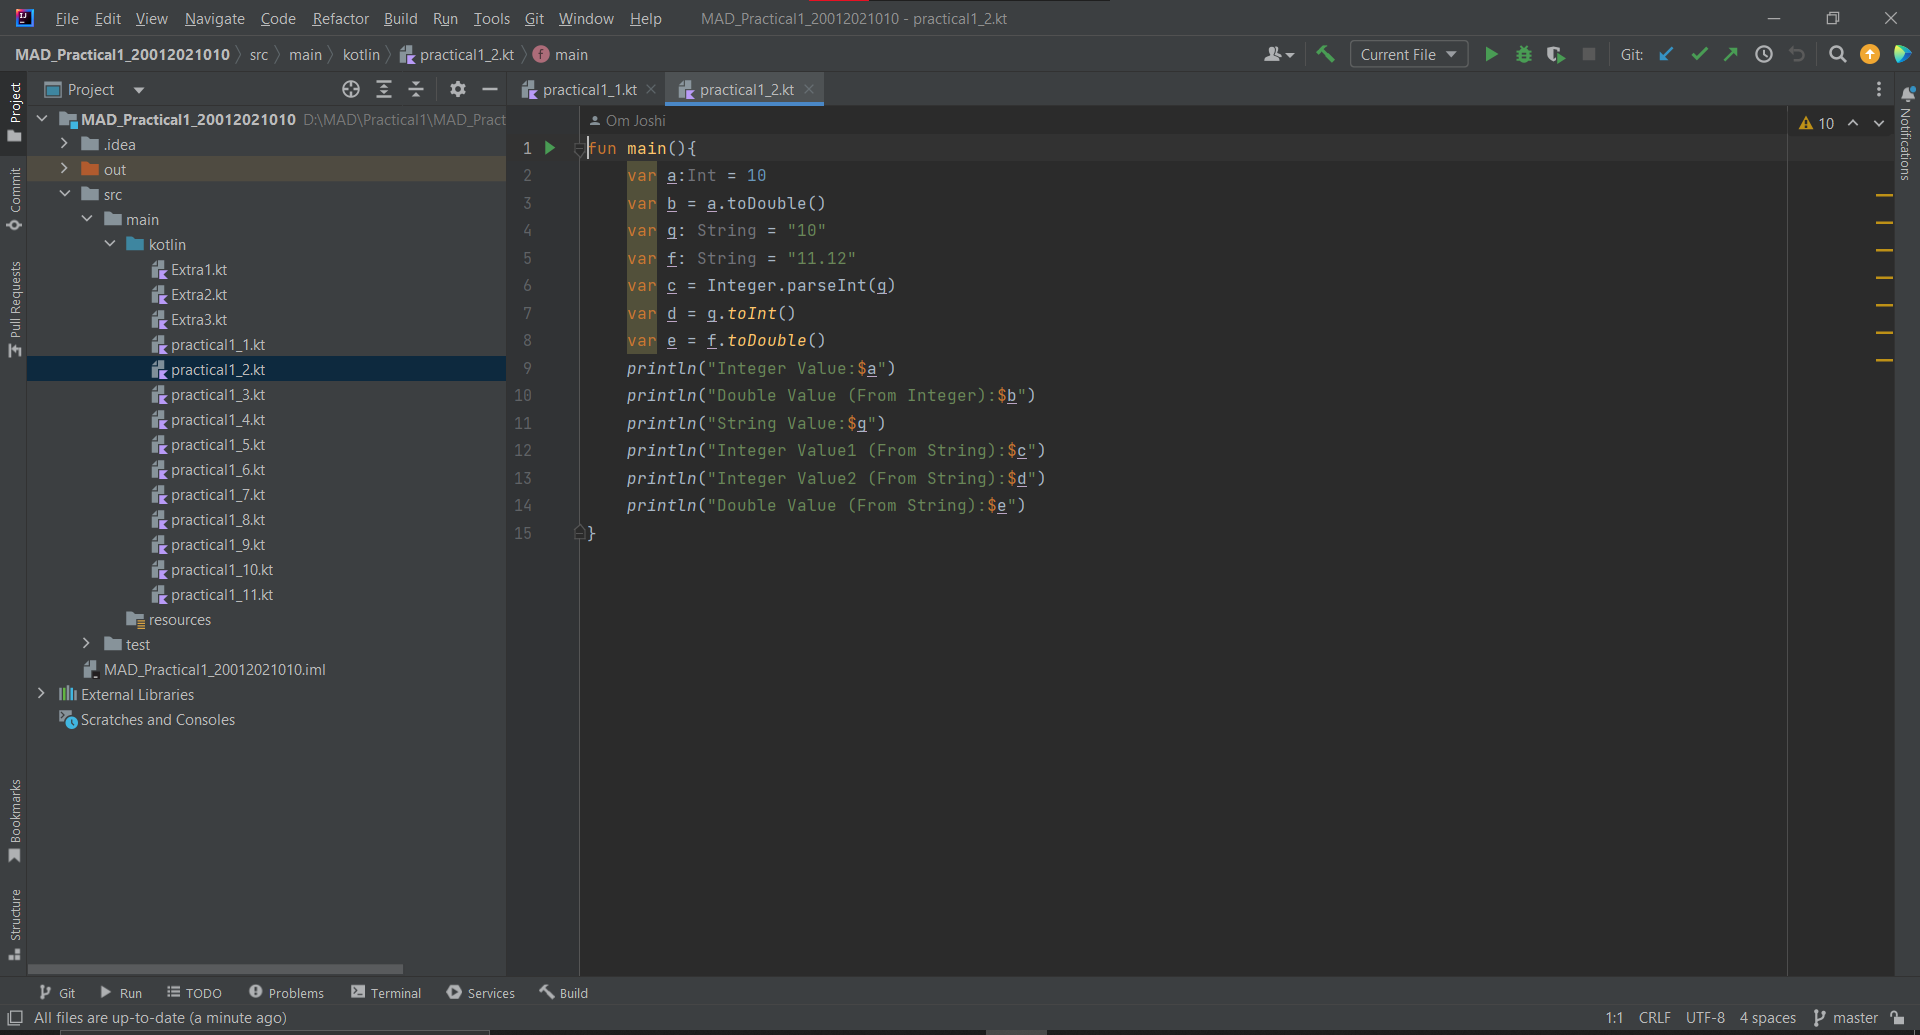Screen dimensions: 1920x1035
Task: Open Search Everywhere magnifier icon
Action: coord(1837,54)
